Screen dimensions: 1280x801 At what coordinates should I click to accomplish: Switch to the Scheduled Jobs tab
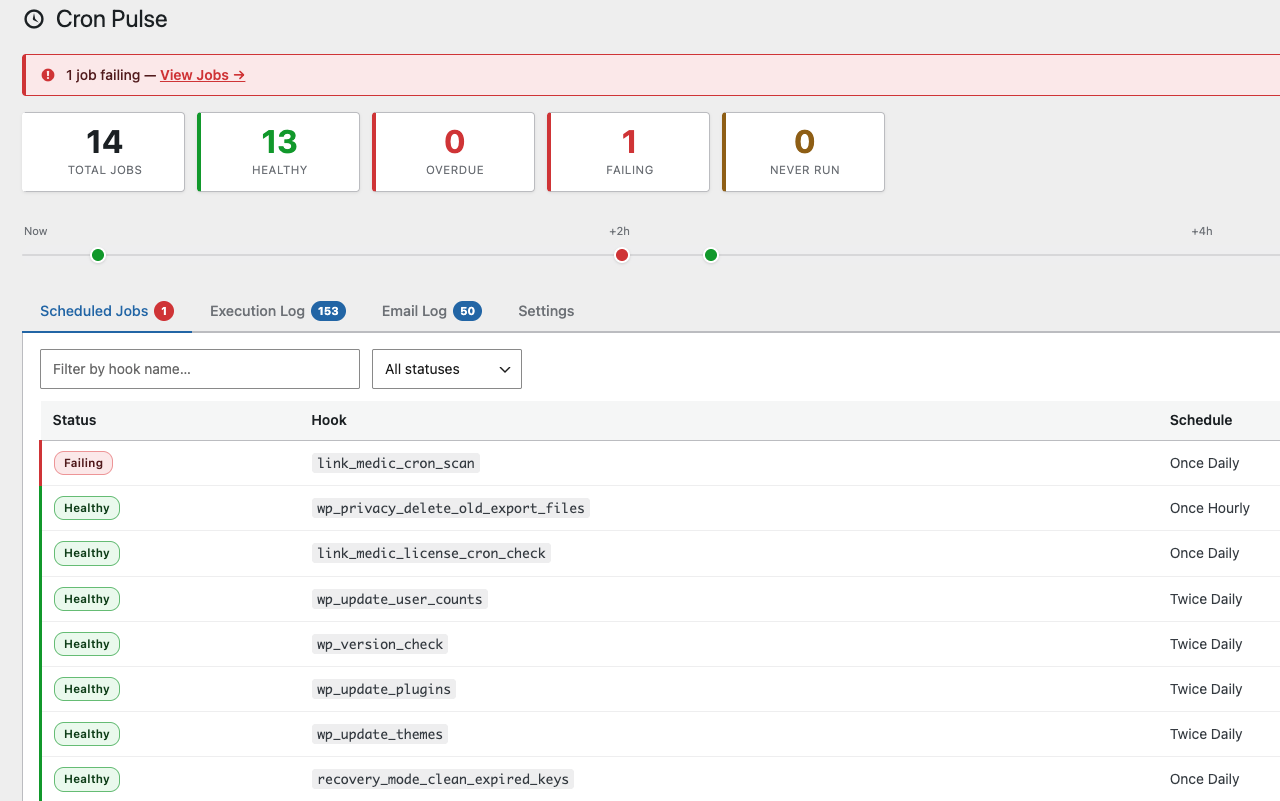click(107, 311)
